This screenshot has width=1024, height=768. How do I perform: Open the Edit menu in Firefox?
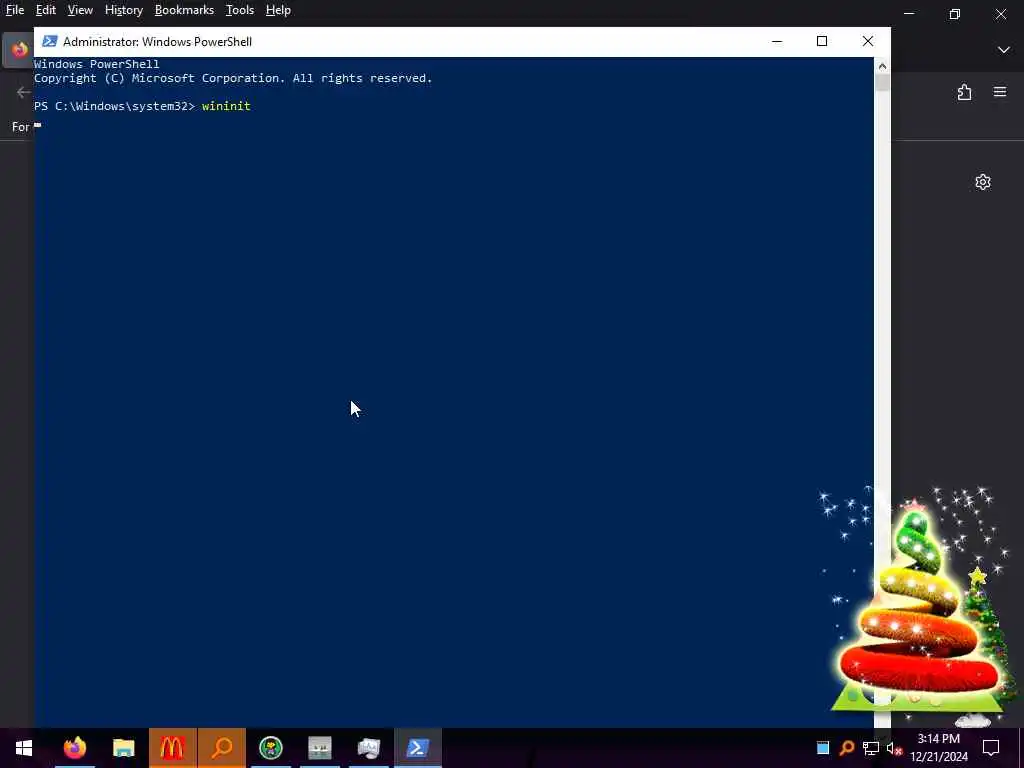[x=46, y=10]
